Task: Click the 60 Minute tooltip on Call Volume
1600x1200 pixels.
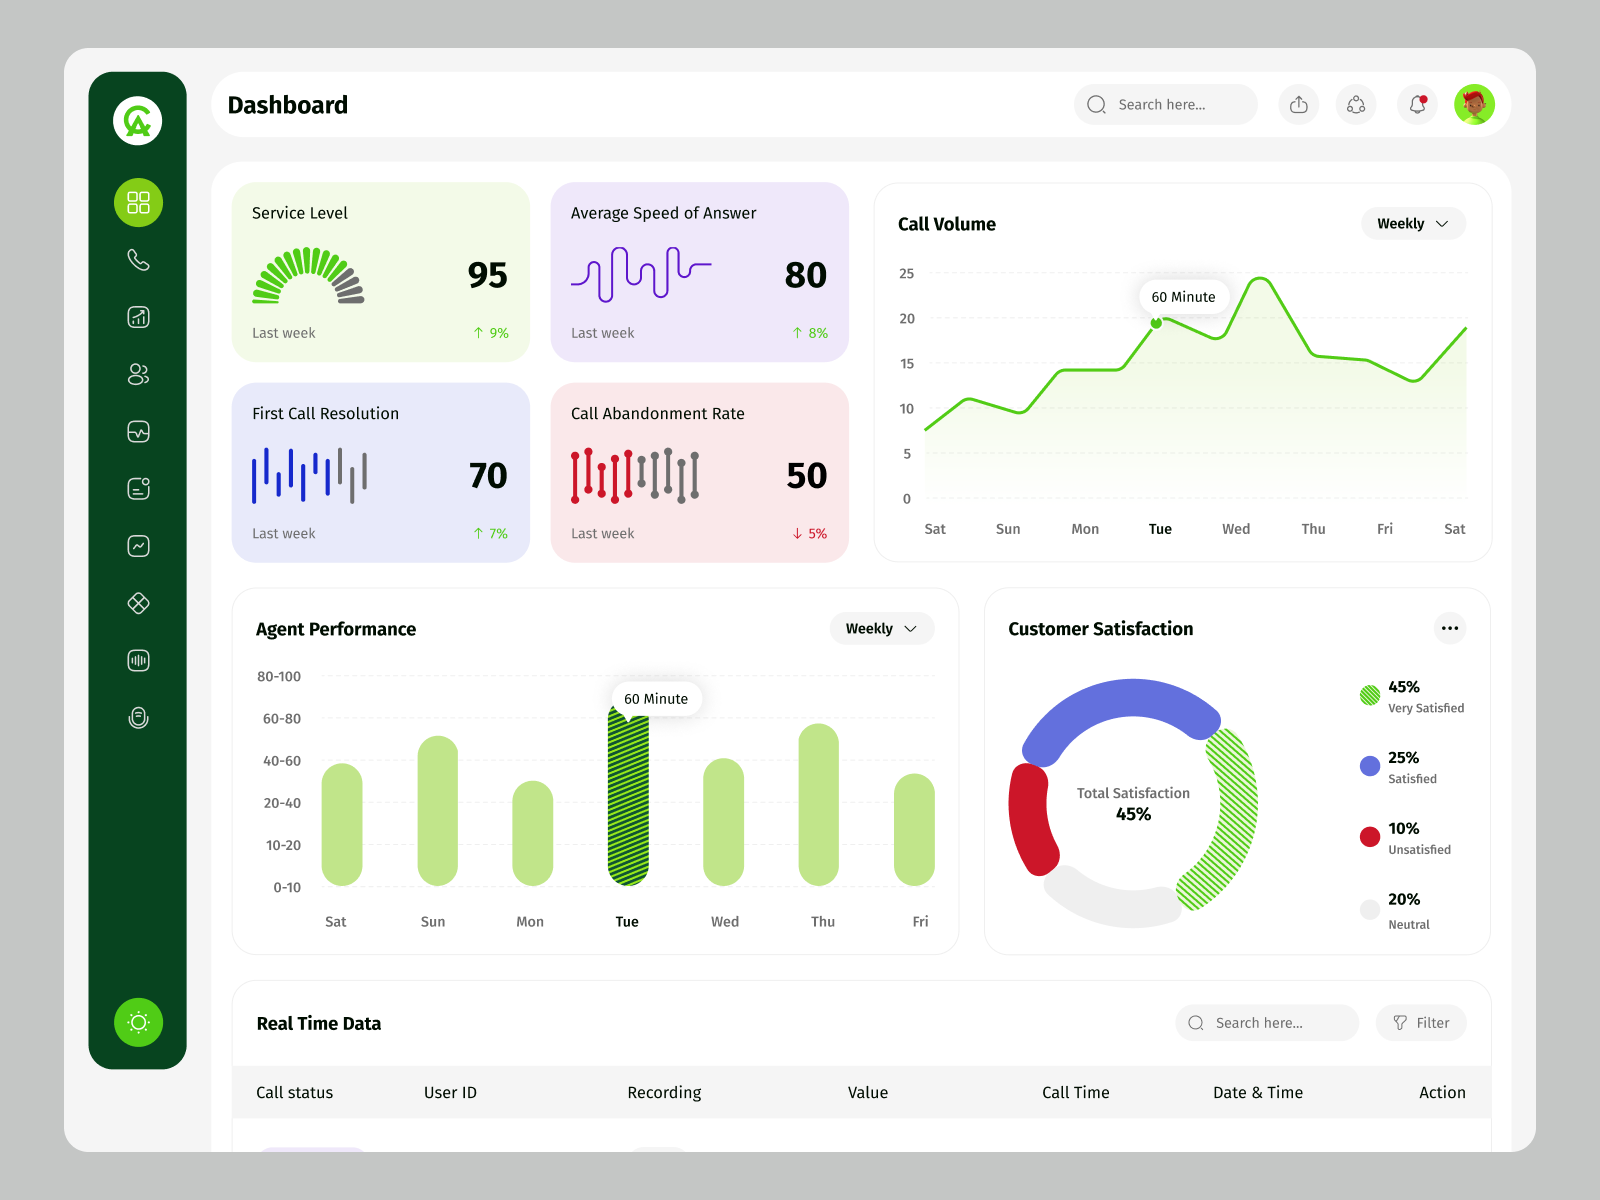Action: 1184,296
